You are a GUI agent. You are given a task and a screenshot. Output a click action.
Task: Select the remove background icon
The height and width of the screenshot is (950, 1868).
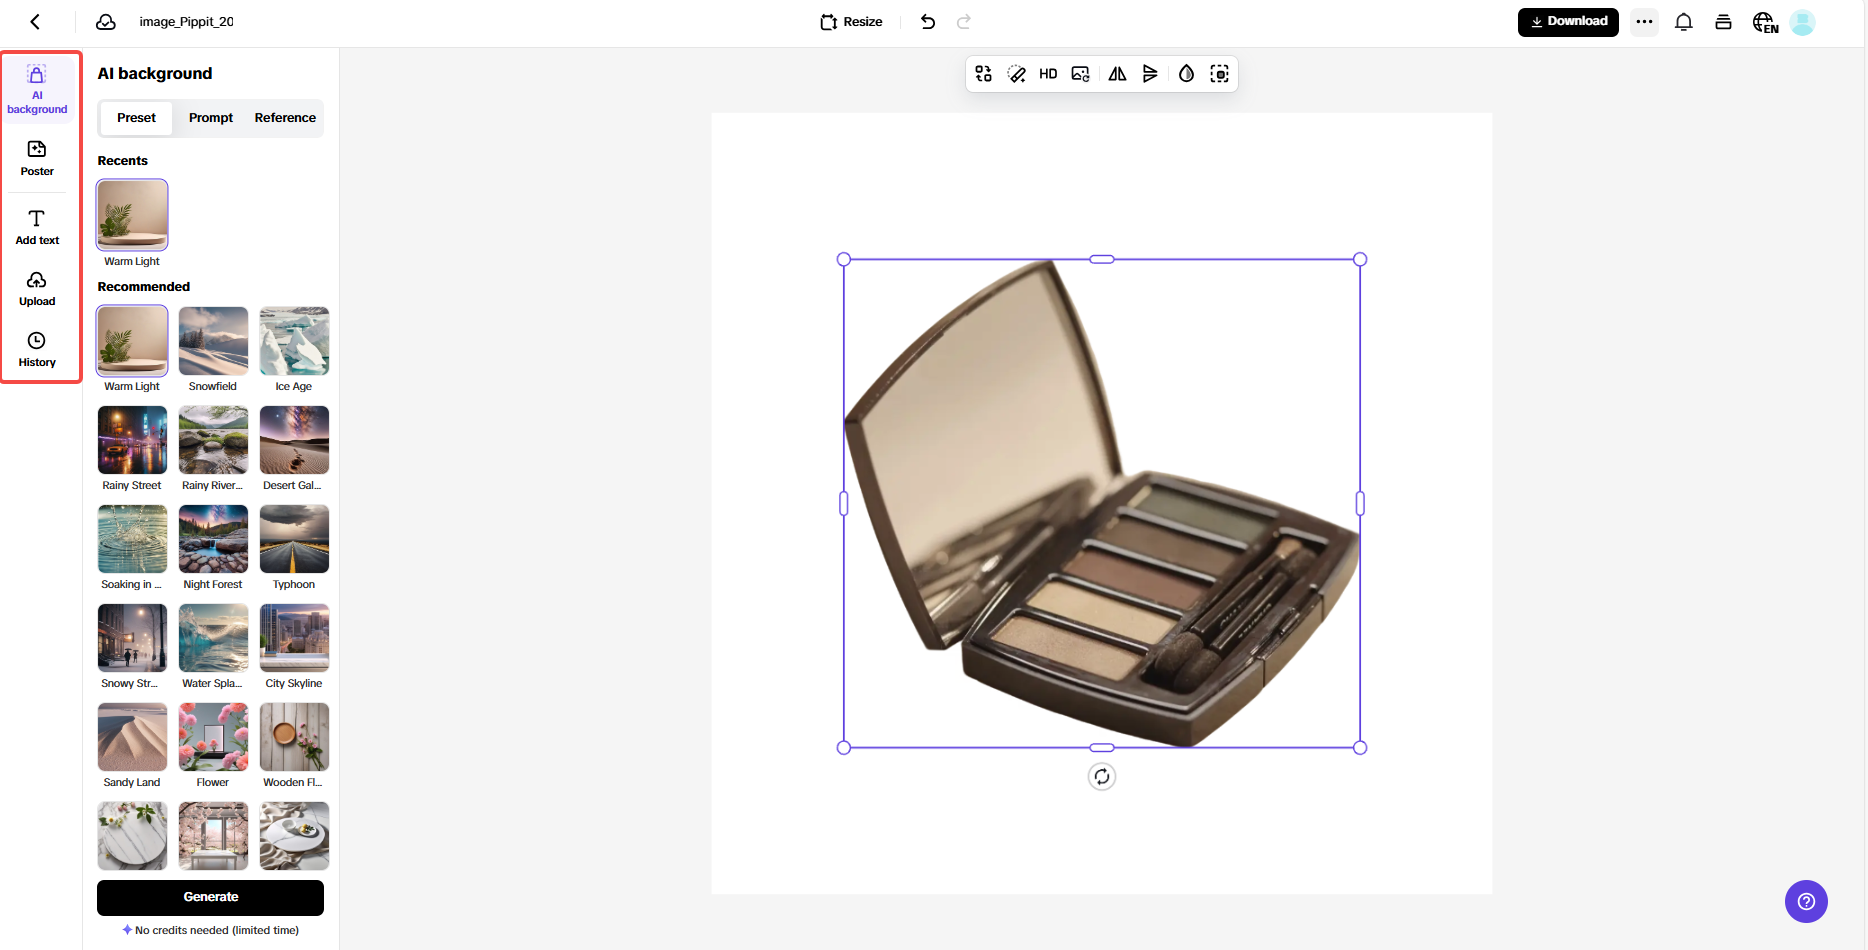click(1219, 73)
